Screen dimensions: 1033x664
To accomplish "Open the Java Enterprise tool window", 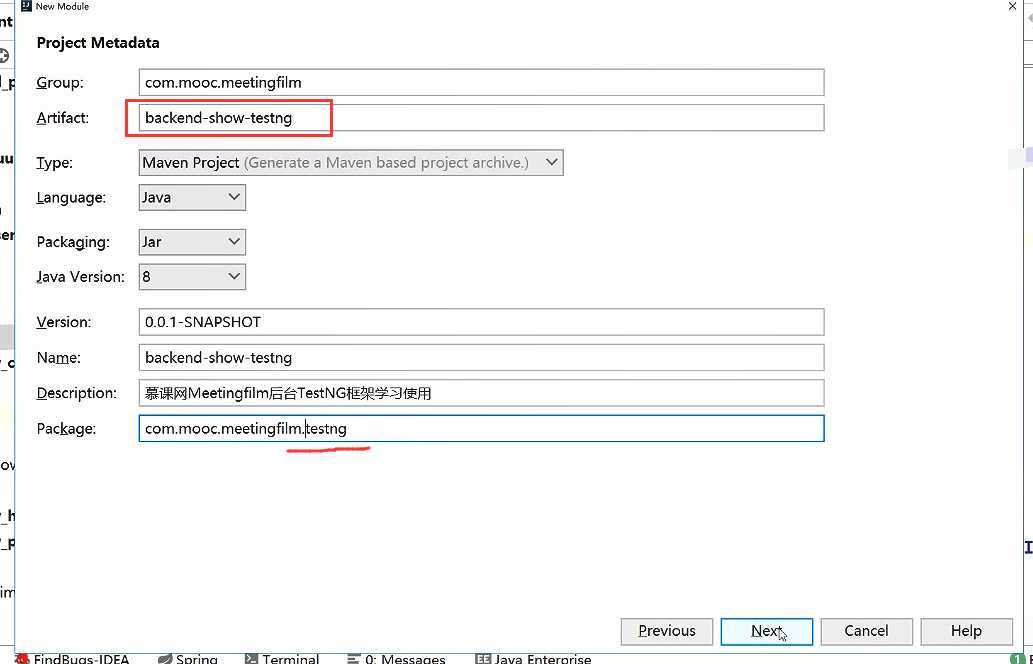I will click(534, 658).
